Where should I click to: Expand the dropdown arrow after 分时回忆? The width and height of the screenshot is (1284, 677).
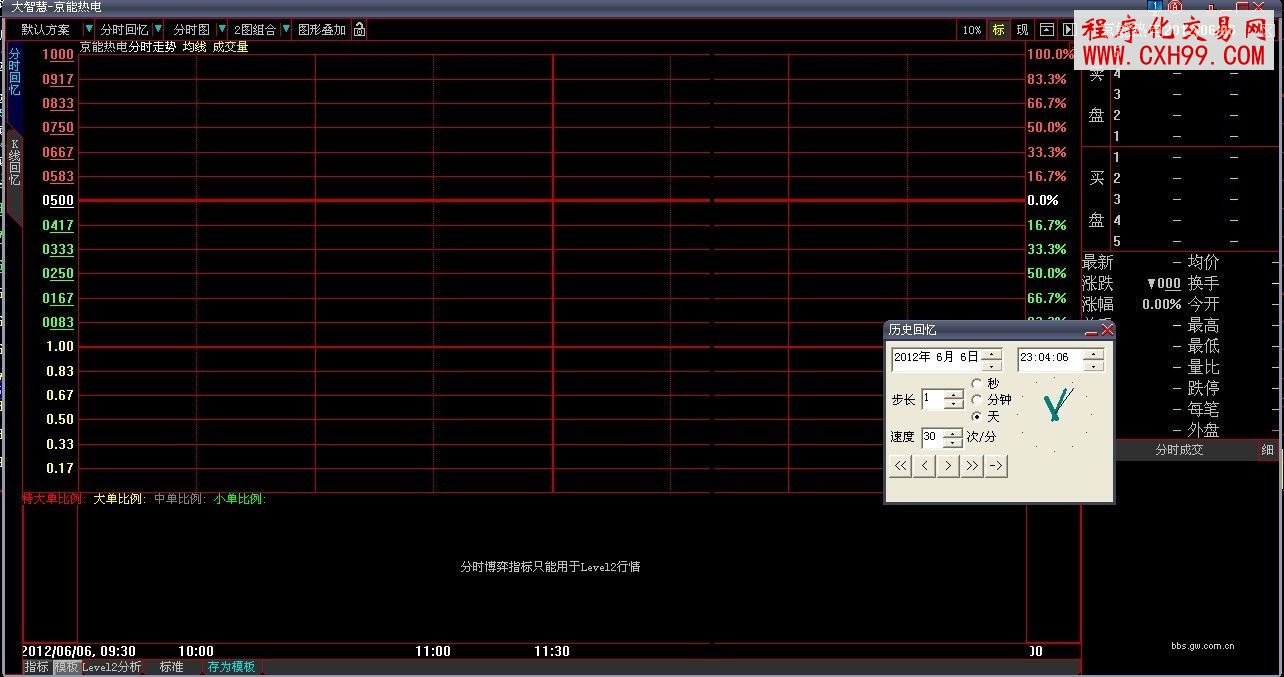pos(158,30)
